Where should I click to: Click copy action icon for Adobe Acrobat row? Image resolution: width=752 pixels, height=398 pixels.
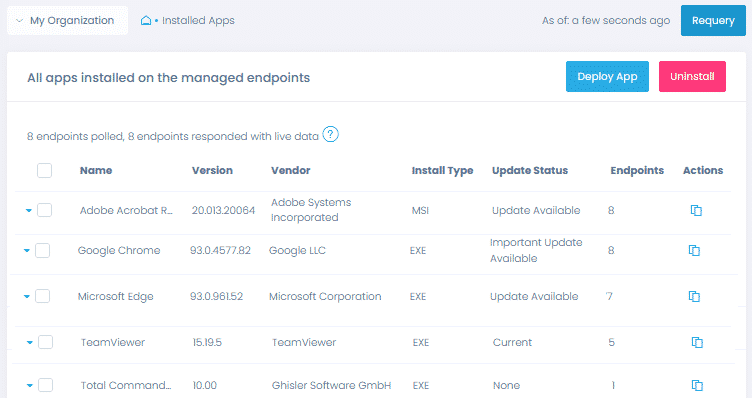pyautogui.click(x=696, y=210)
